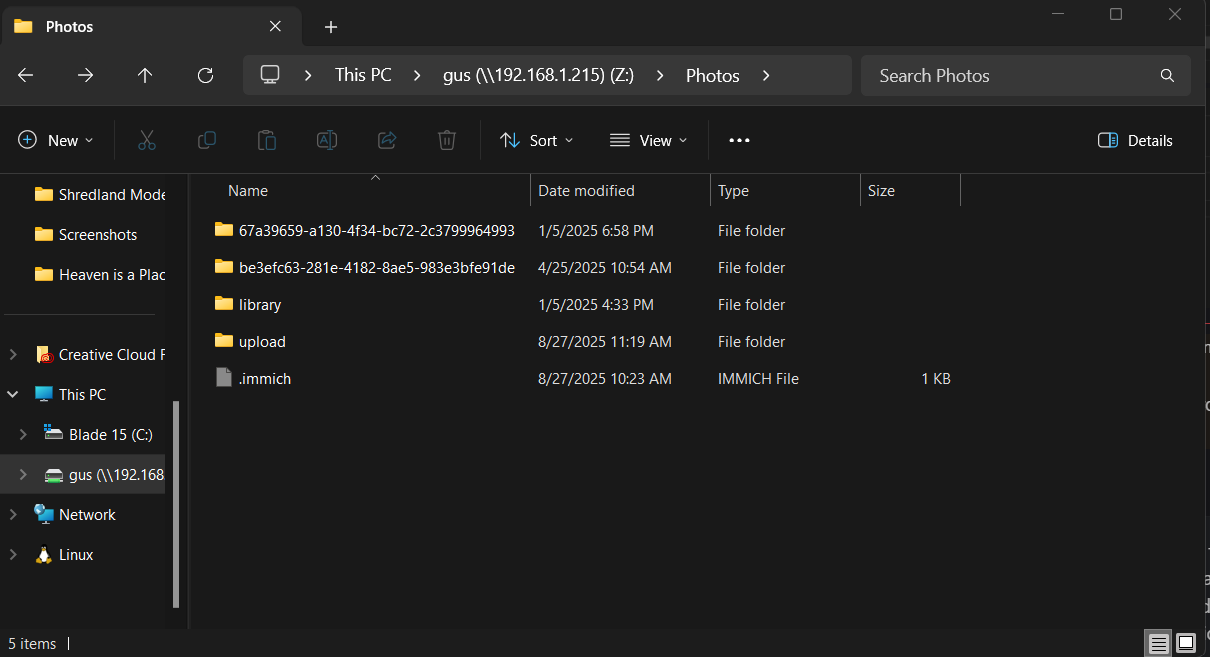Switch to details list view in status bar
The image size is (1210, 657).
(x=1158, y=643)
